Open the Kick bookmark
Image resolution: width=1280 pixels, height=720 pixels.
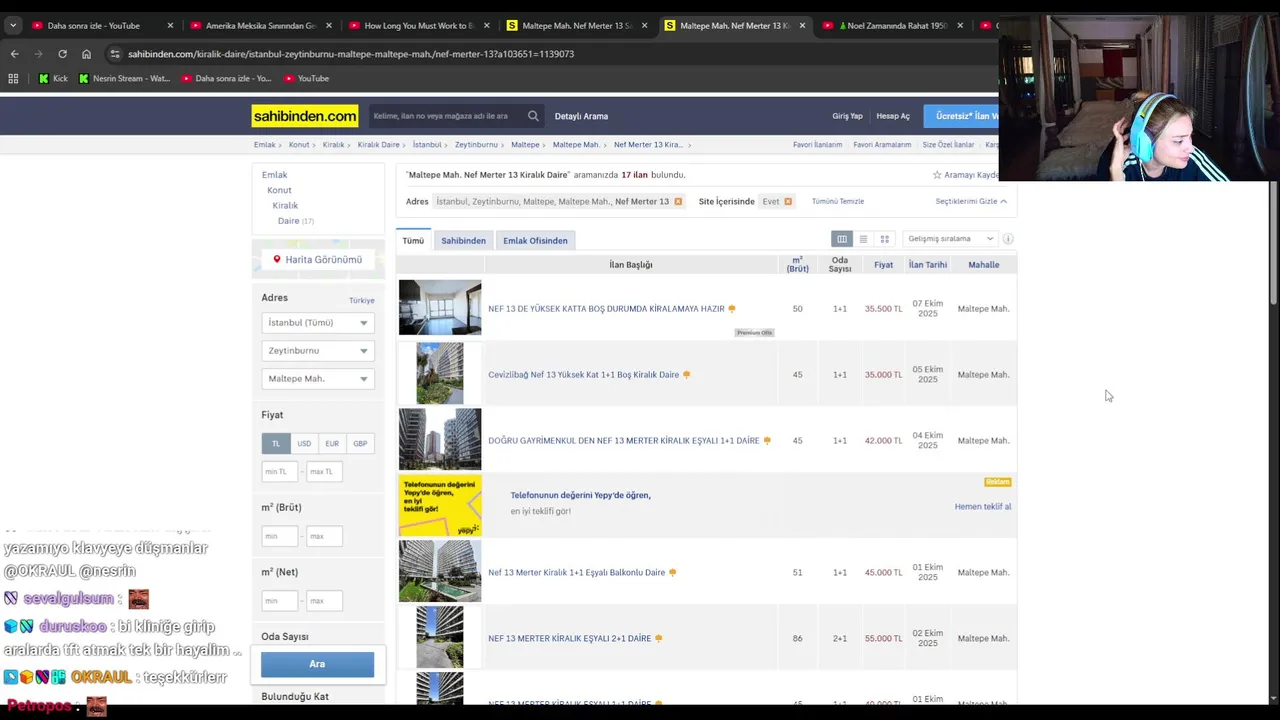53,78
